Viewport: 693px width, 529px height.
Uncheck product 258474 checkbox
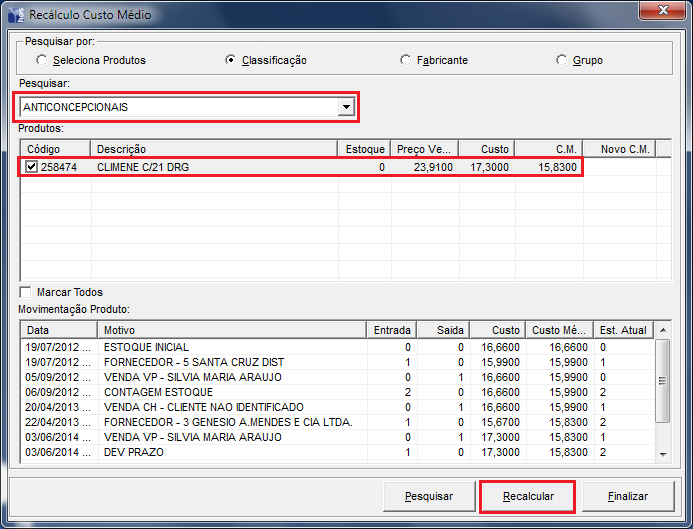31,167
